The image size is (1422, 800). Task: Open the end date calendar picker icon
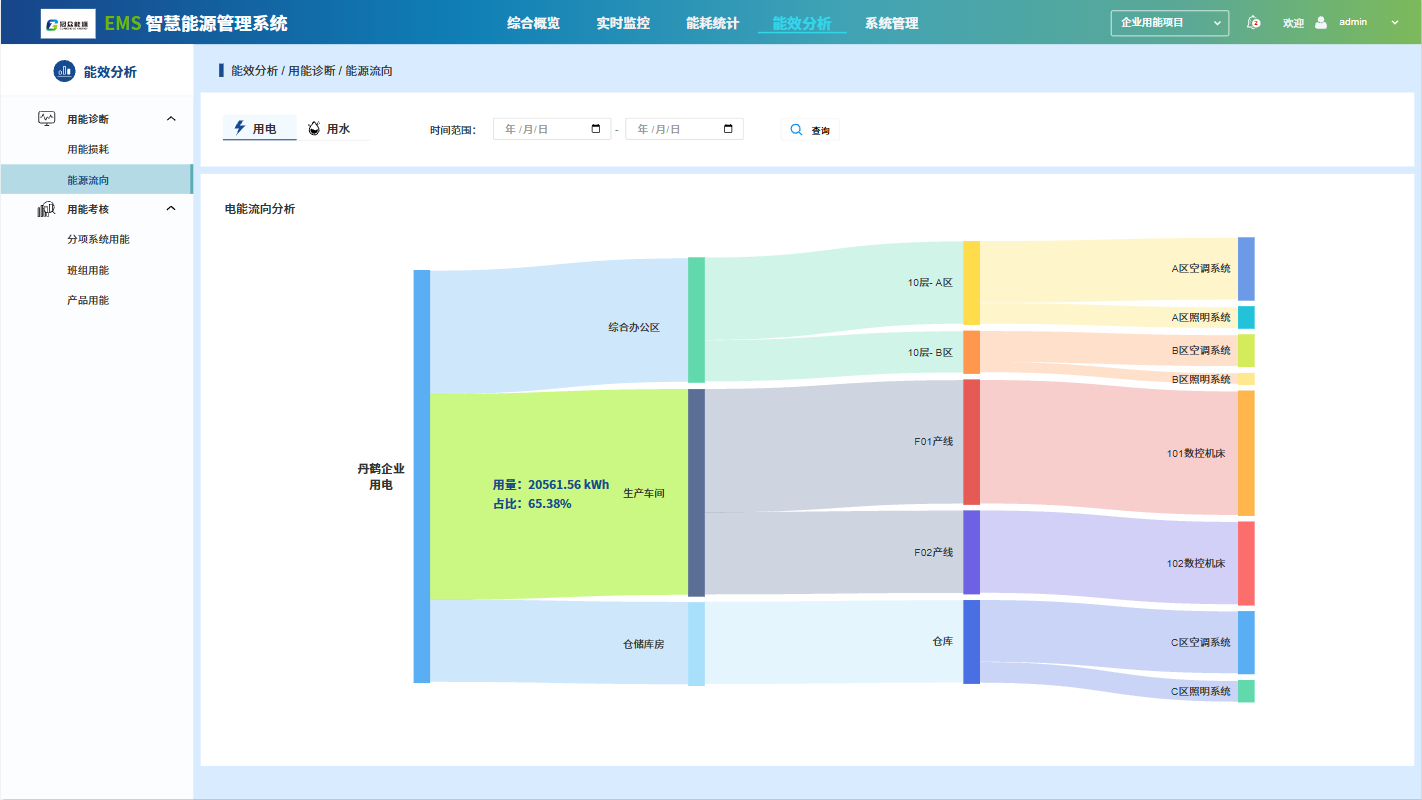(728, 129)
